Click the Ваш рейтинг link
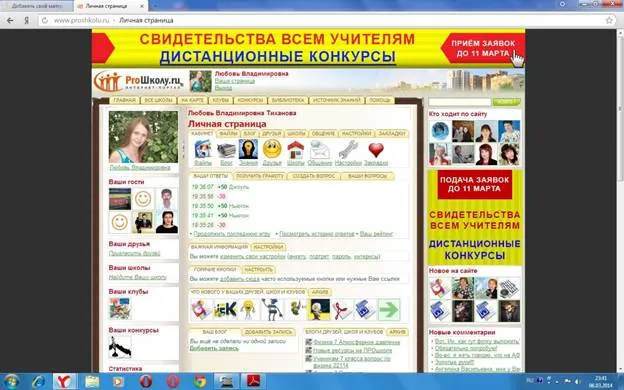The height and width of the screenshot is (390, 624). [x=376, y=234]
